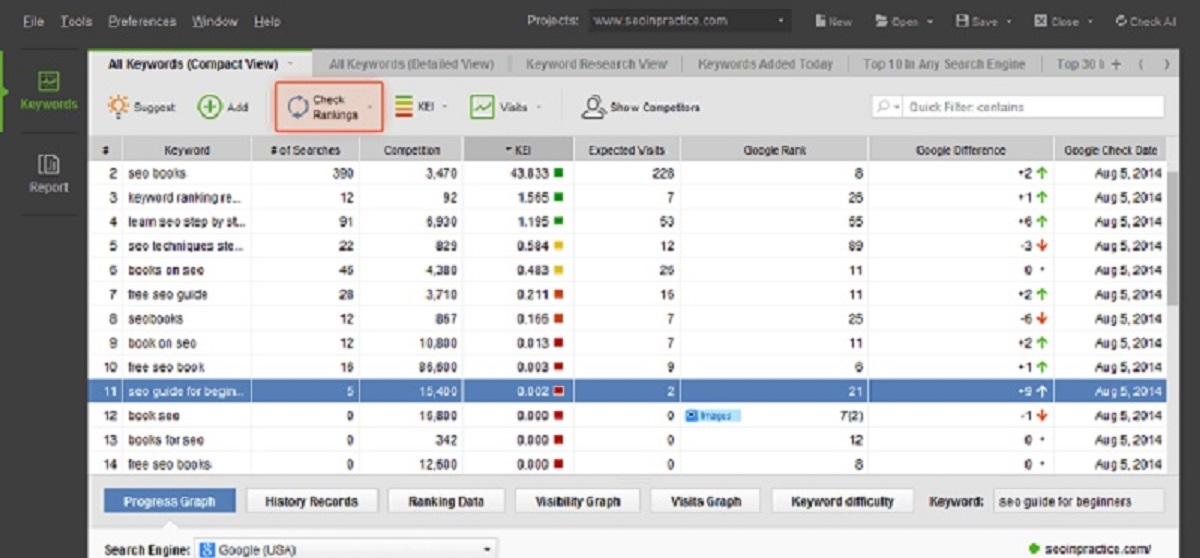
Task: Click the Close project icon
Action: pos(1040,21)
